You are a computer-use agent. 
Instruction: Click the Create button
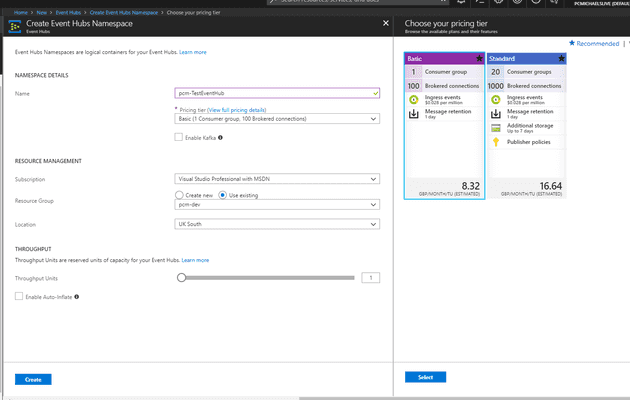pos(33,380)
